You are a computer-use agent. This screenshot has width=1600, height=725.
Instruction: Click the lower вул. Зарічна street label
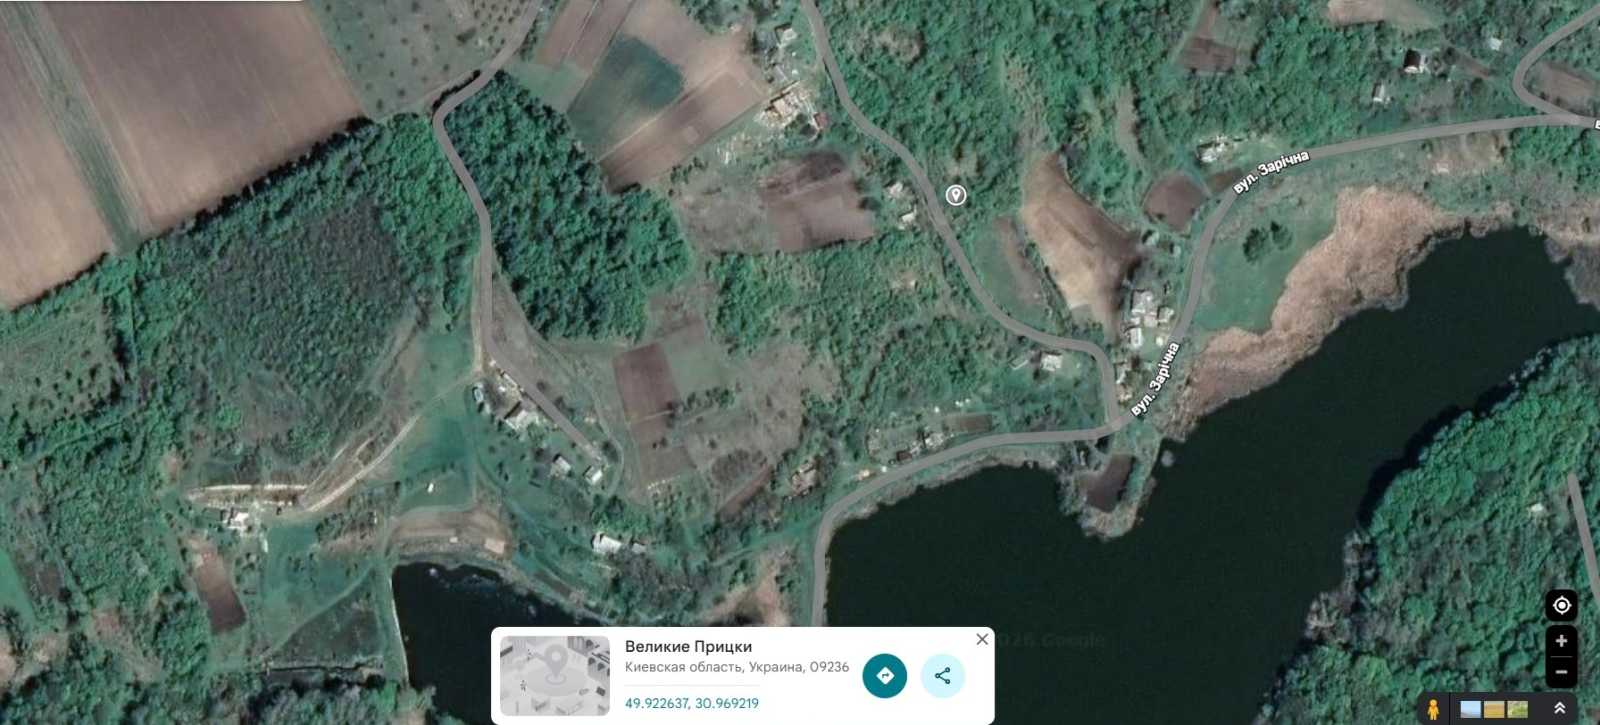coord(1156,379)
